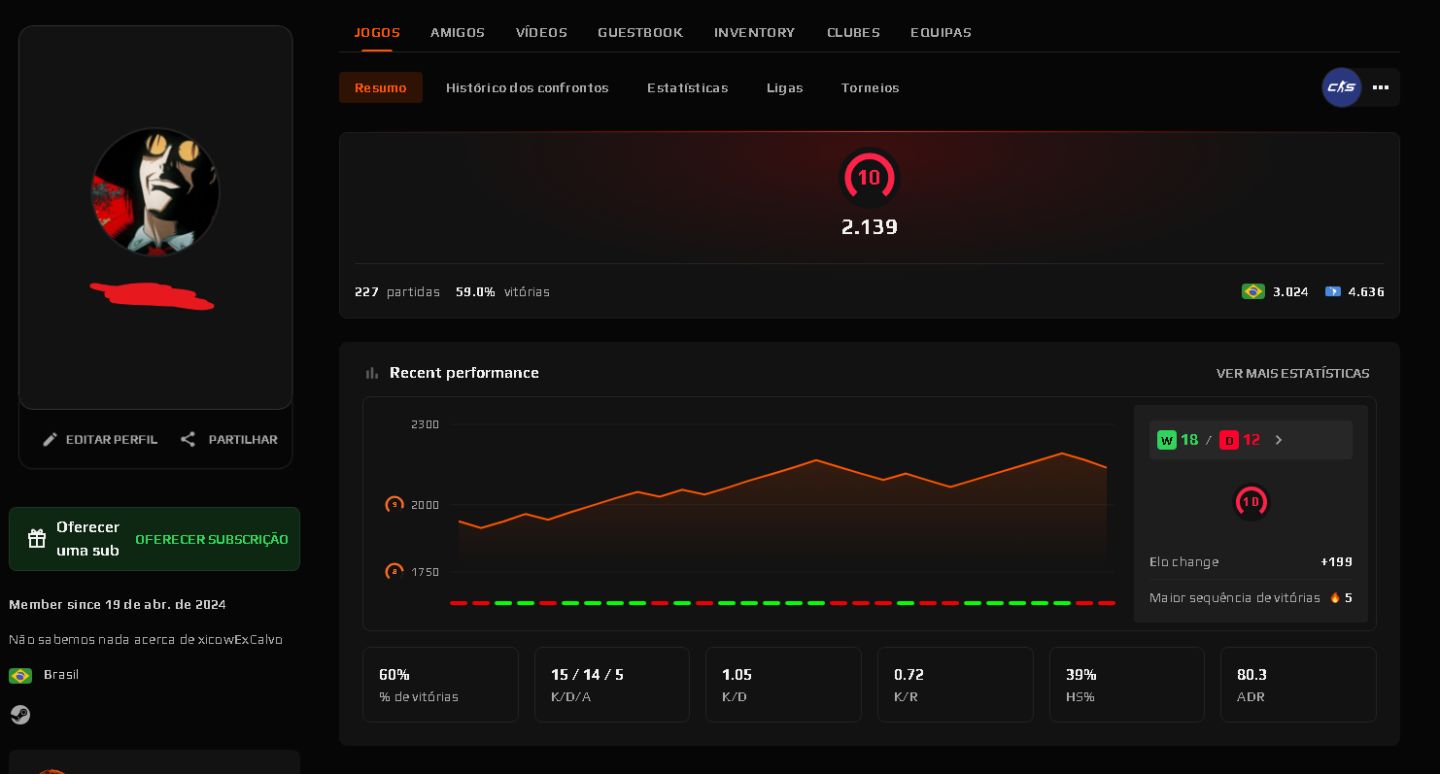Image resolution: width=1440 pixels, height=774 pixels.
Task: Open the AMIGOS tab
Action: click(457, 32)
